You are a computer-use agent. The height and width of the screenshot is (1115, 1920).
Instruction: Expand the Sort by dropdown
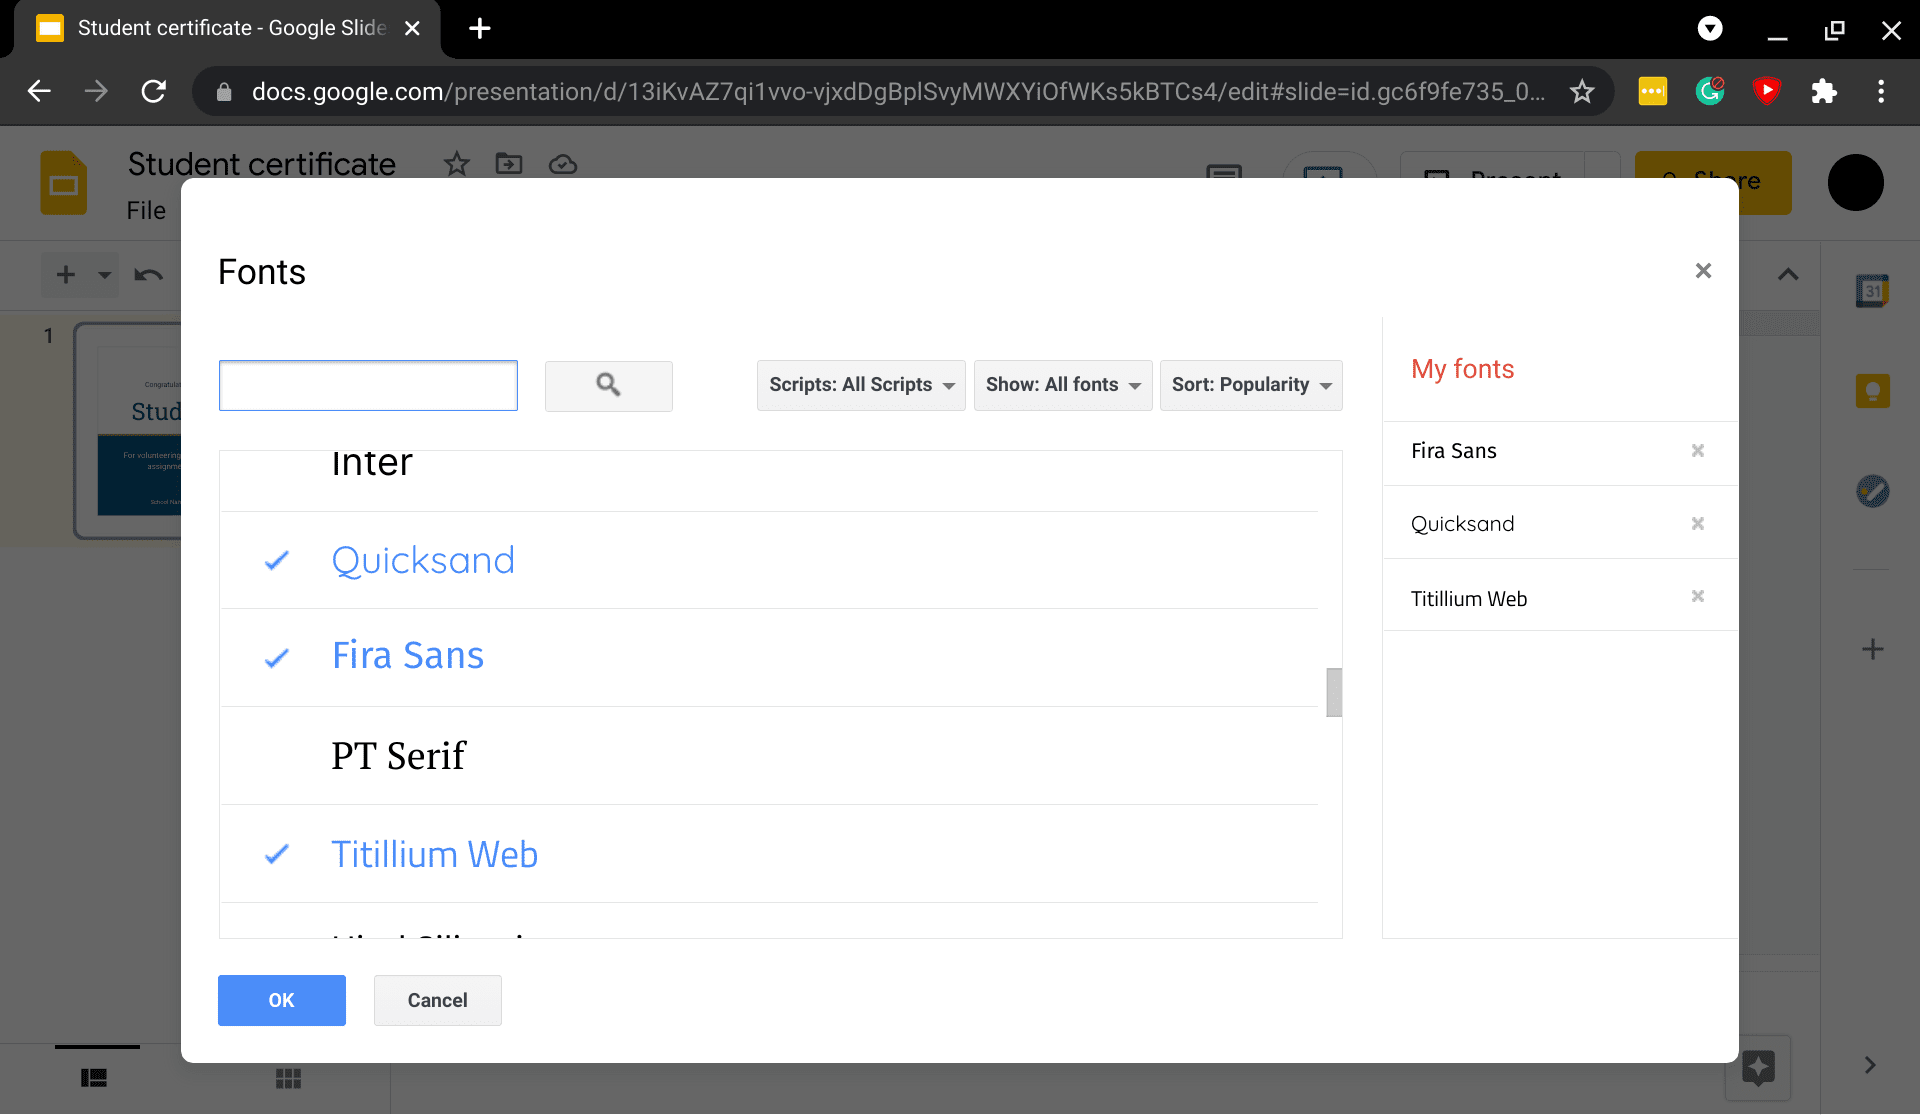(x=1250, y=384)
